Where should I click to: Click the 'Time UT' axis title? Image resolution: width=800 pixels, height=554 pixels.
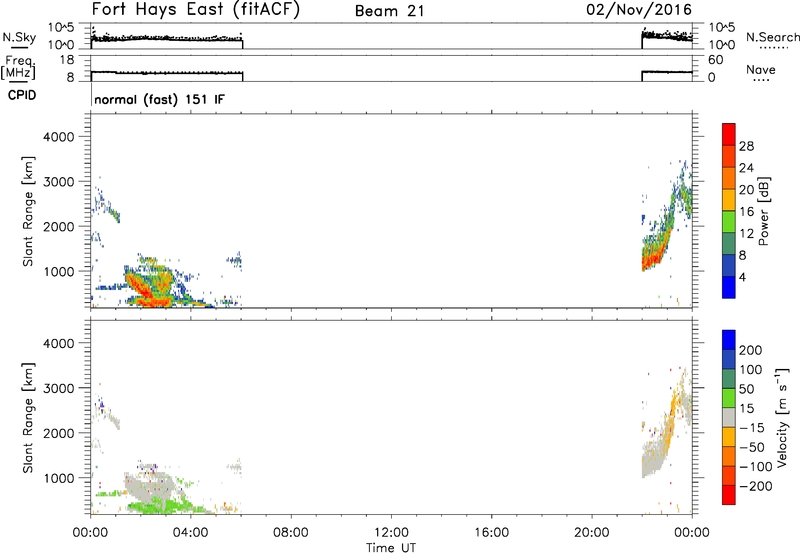[x=391, y=548]
